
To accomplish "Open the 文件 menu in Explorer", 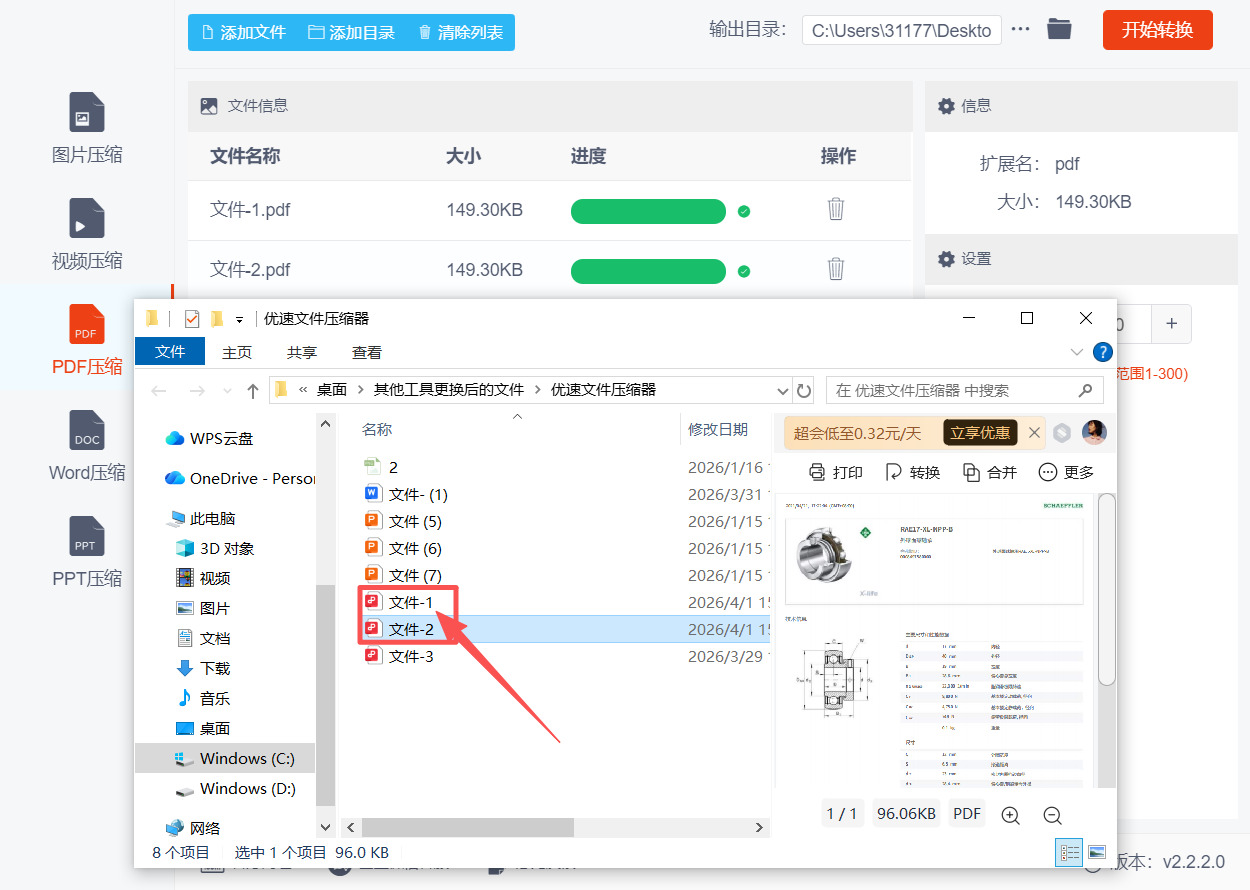I will [169, 352].
